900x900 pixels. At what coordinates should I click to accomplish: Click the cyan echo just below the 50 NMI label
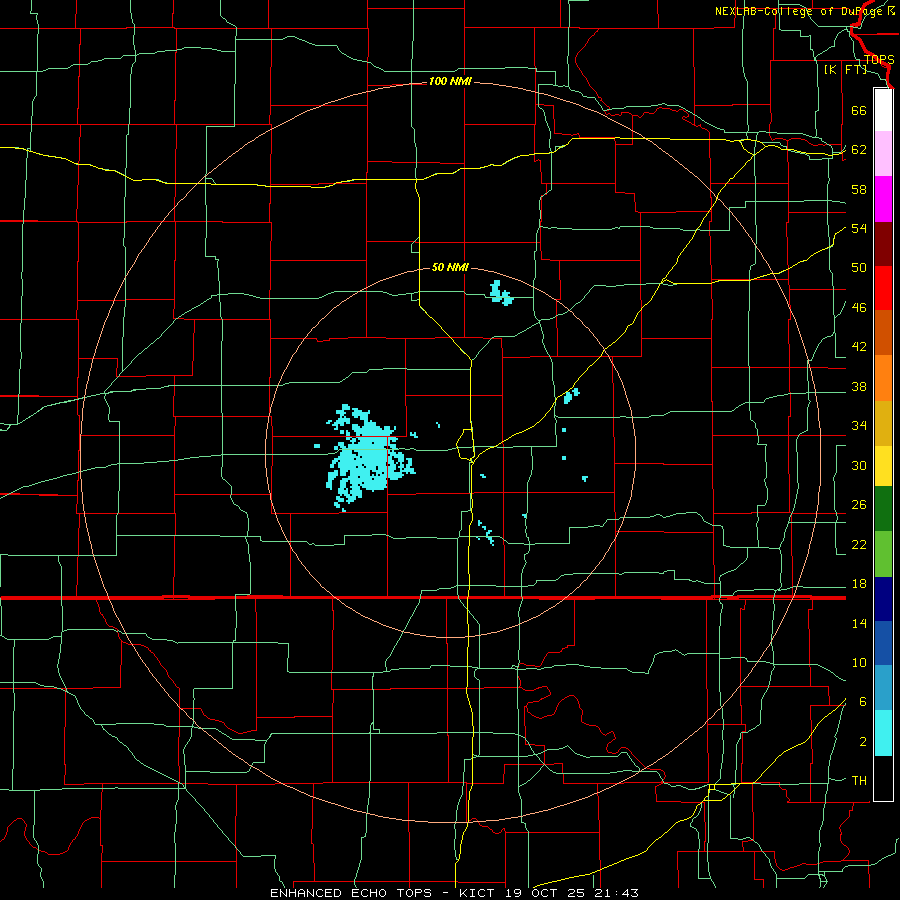click(500, 293)
